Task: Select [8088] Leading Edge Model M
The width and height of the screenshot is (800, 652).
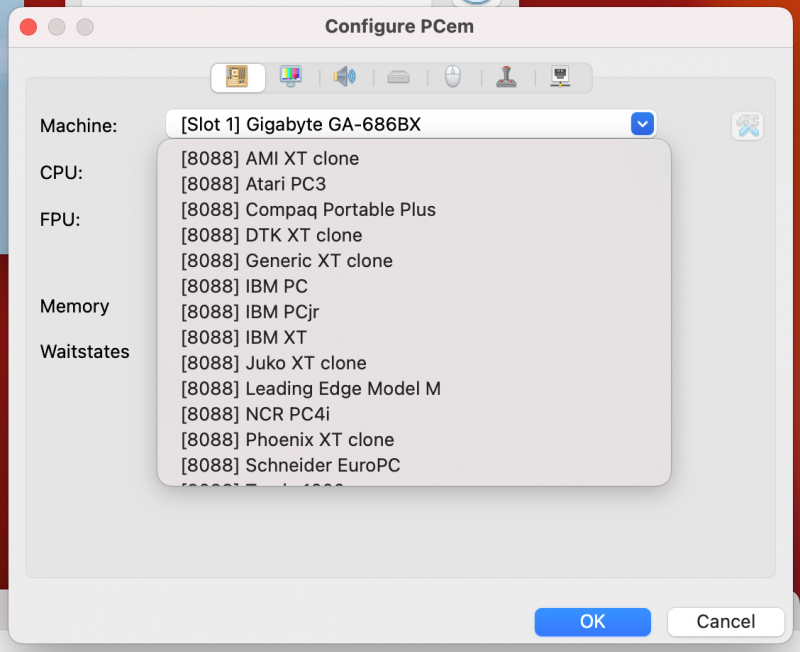Action: [x=414, y=389]
